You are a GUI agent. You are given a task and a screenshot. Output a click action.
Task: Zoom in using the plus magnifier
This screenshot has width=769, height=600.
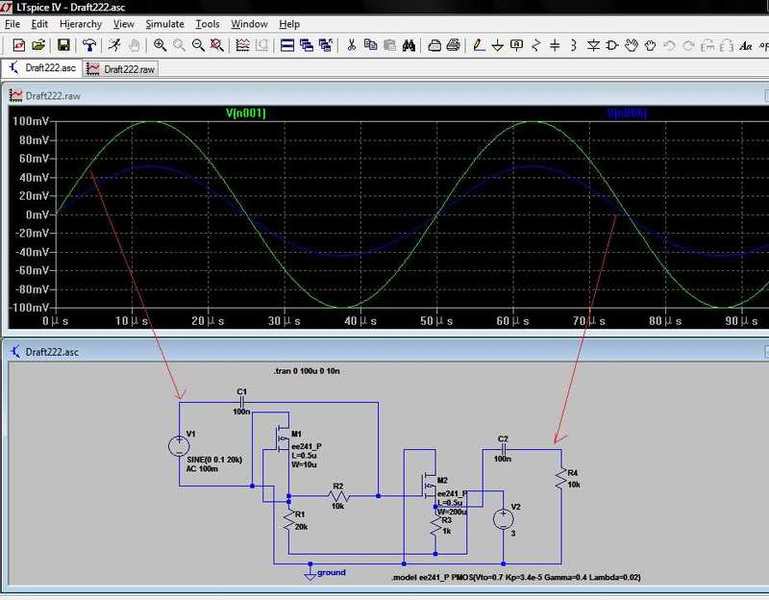pyautogui.click(x=159, y=46)
